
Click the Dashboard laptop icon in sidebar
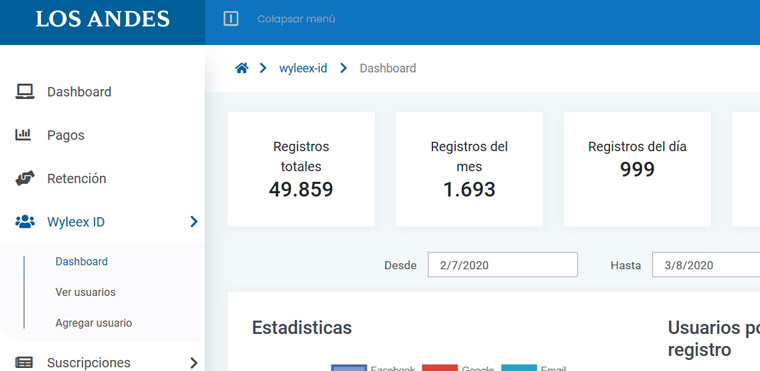(25, 92)
